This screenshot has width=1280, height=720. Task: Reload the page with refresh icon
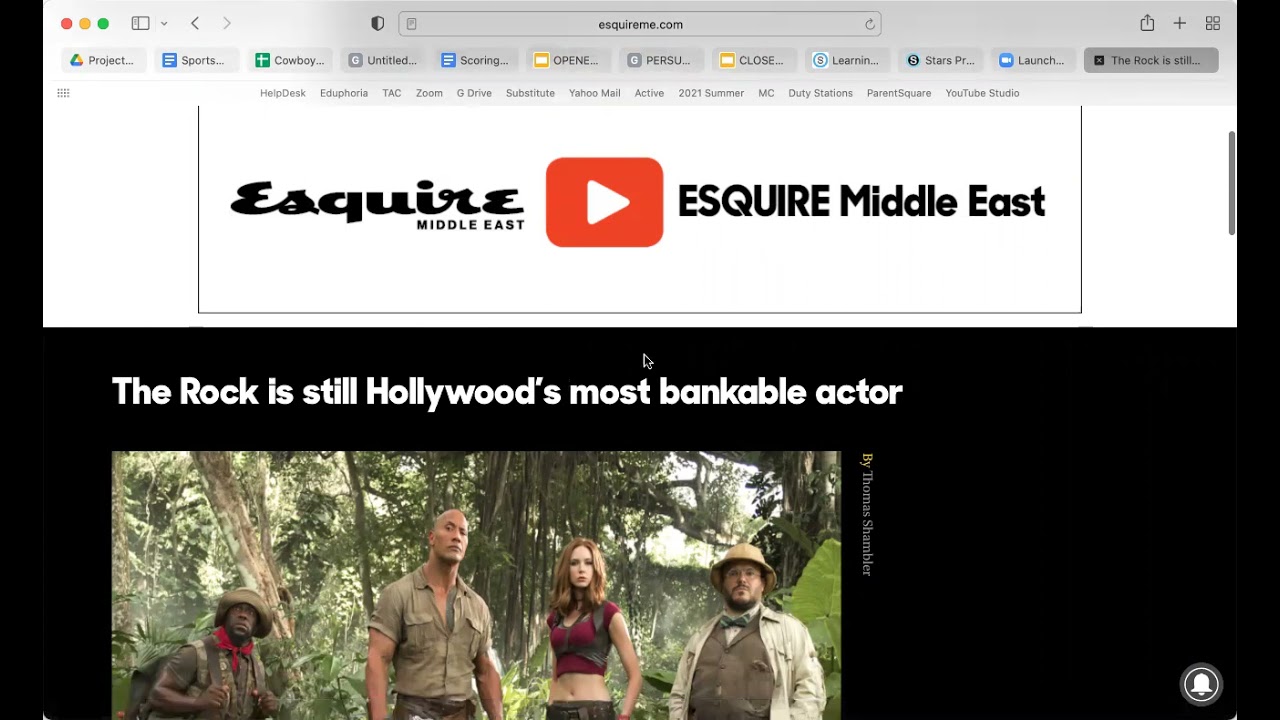870,24
